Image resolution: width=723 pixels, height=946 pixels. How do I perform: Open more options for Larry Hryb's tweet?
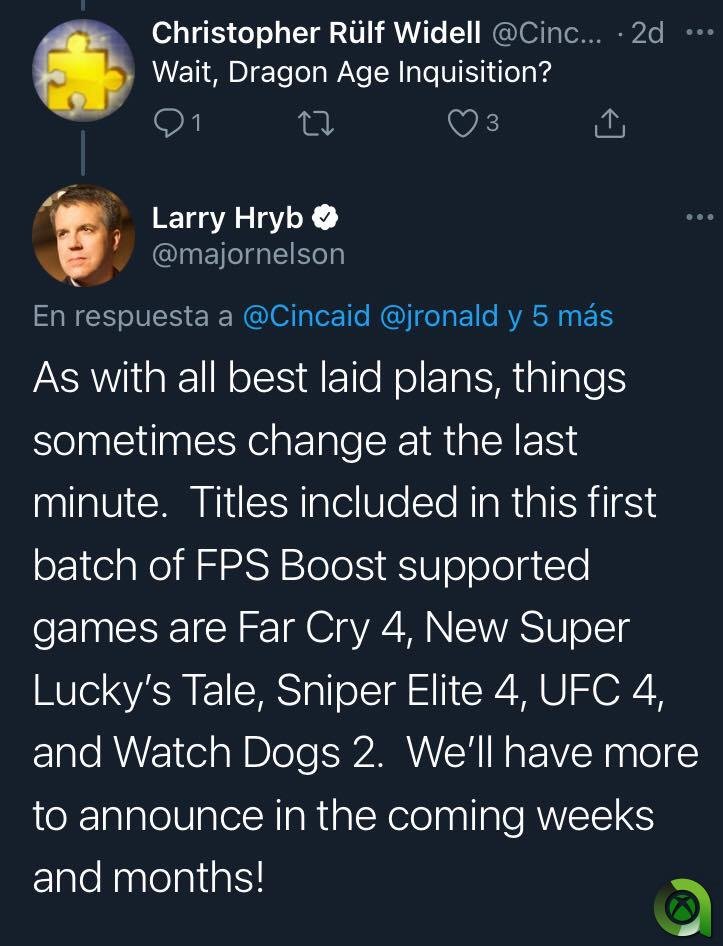click(700, 215)
